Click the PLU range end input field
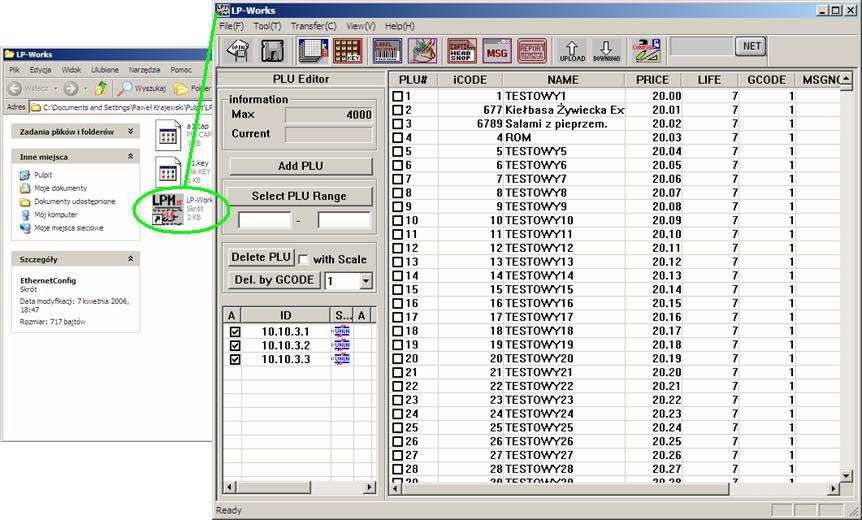This screenshot has width=862, height=520. pos(344,220)
